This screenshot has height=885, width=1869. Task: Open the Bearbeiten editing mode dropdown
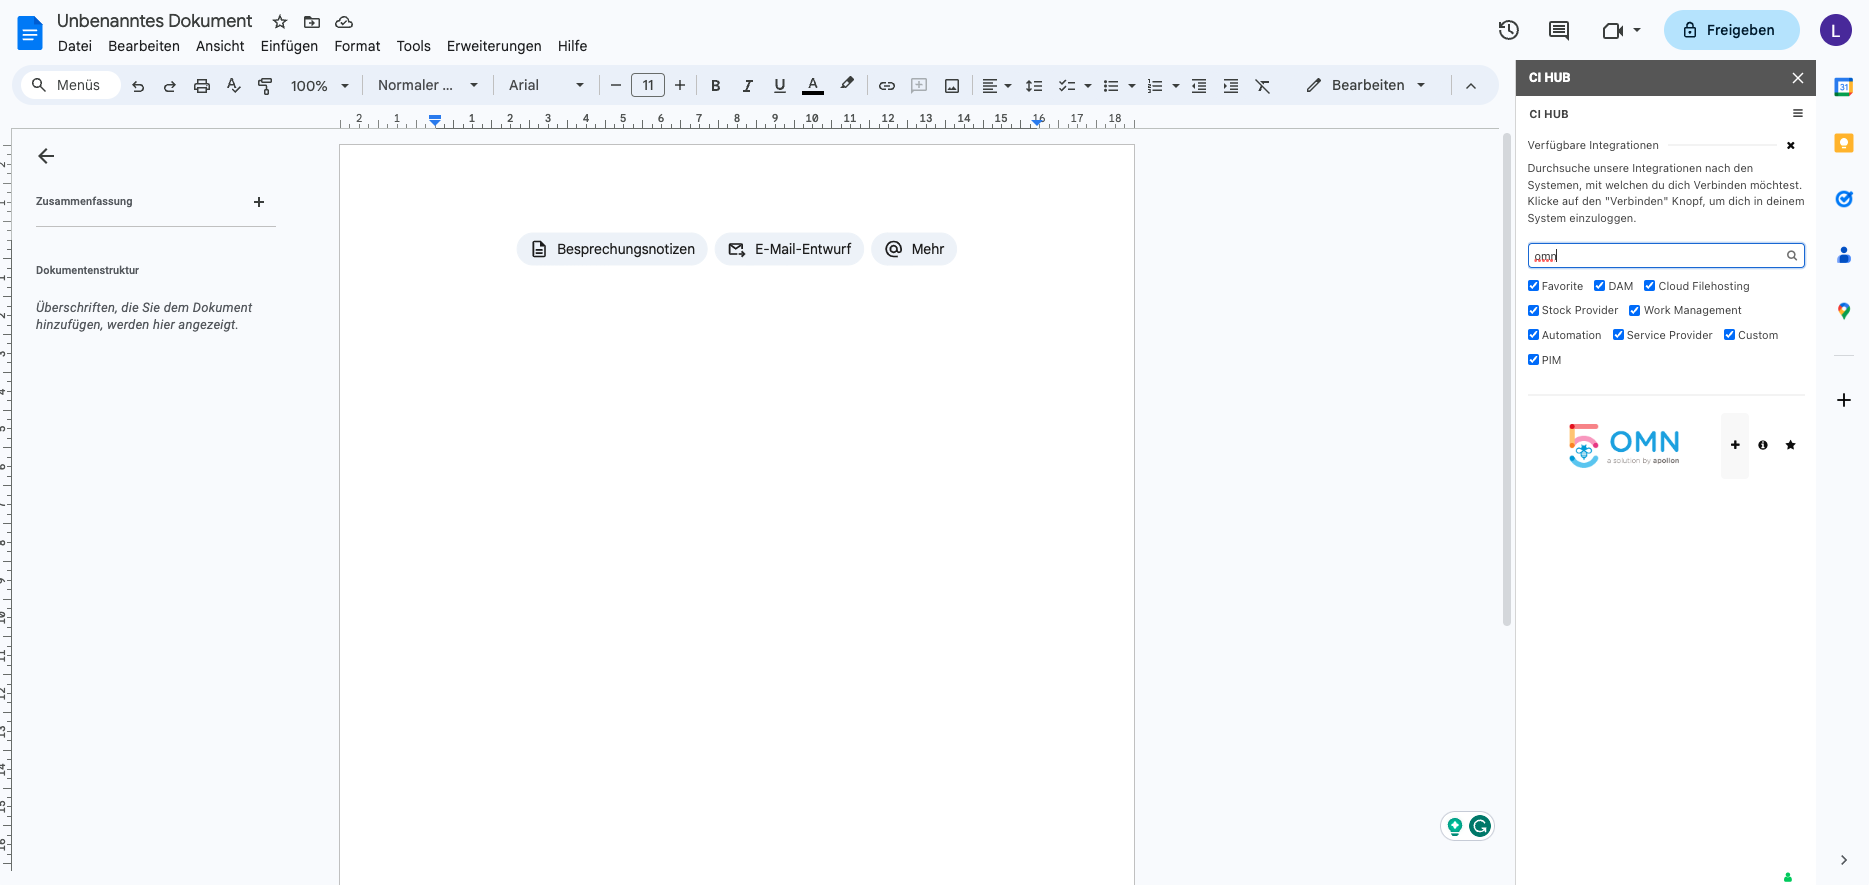(1366, 86)
